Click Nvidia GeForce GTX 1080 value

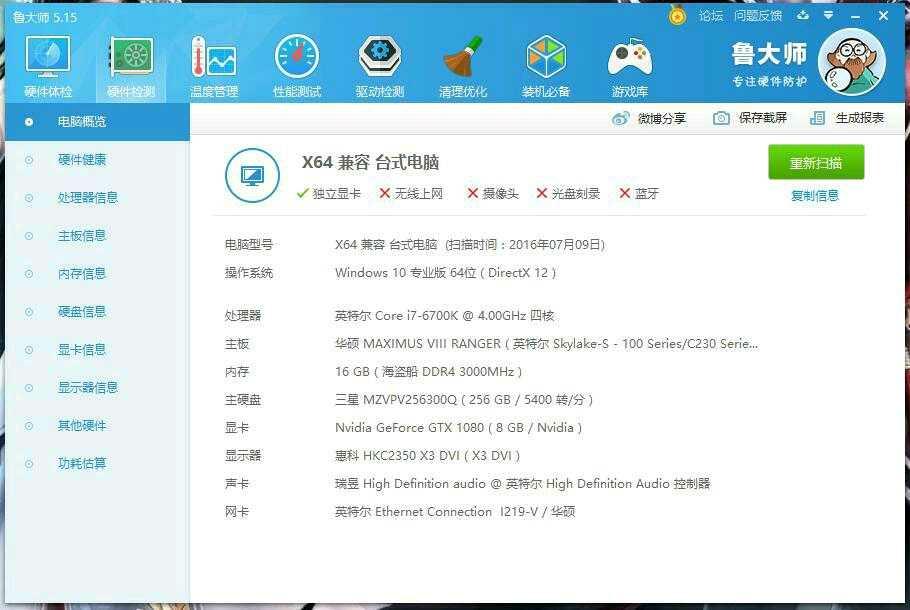click(458, 428)
